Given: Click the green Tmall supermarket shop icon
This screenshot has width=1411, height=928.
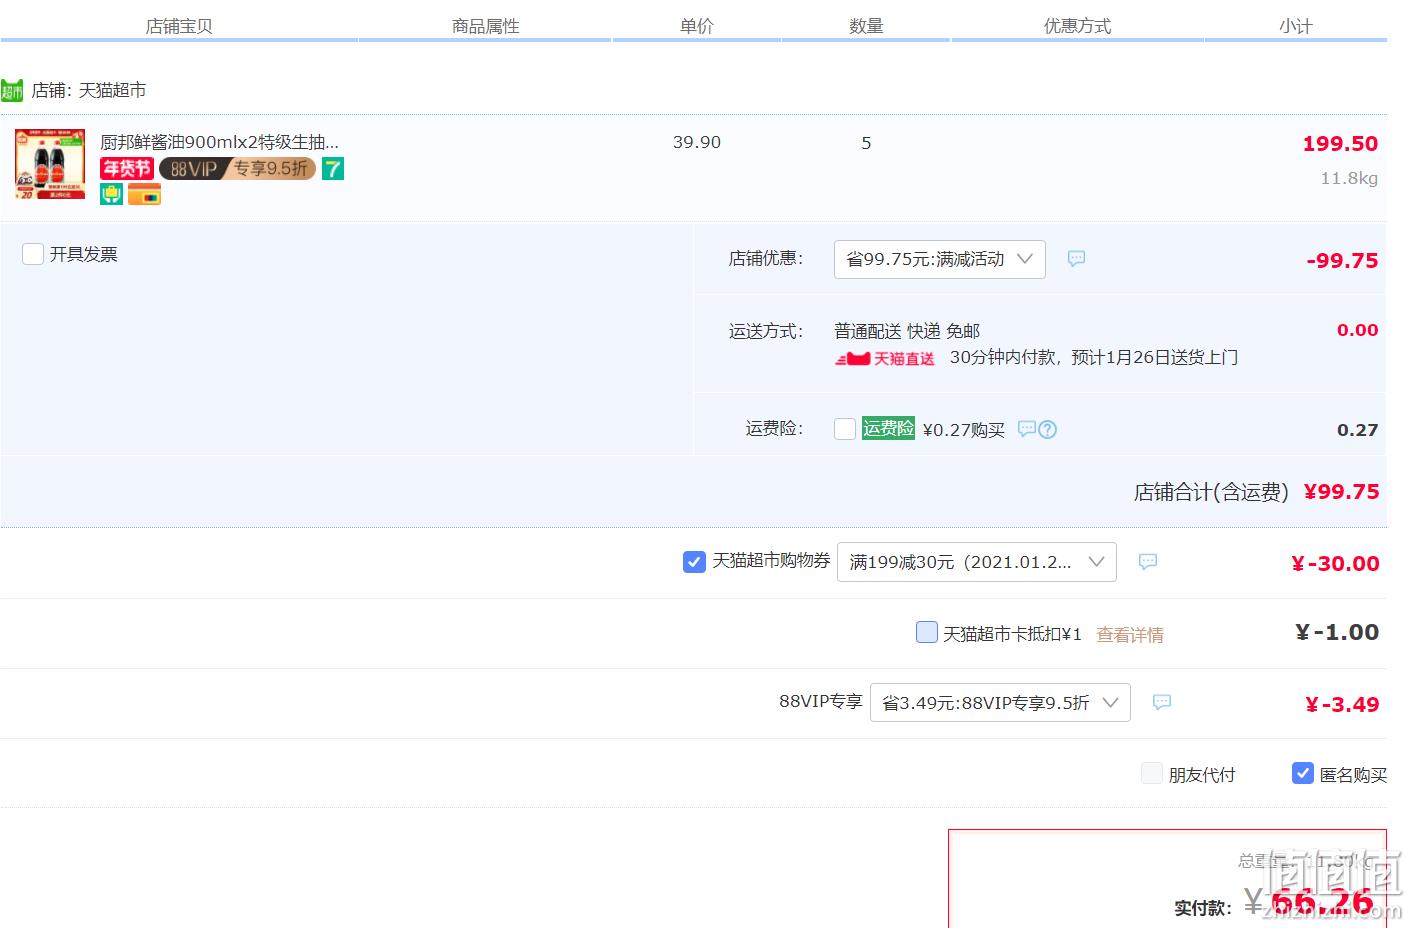Looking at the screenshot, I should coord(12,91).
